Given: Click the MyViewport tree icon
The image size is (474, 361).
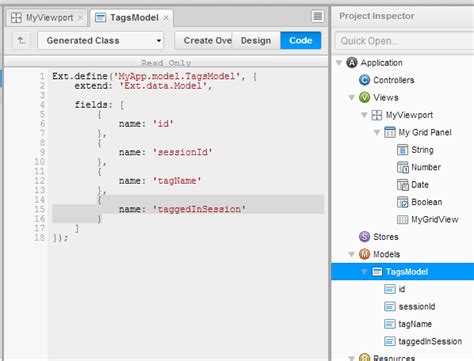Looking at the screenshot, I should coord(377,115).
